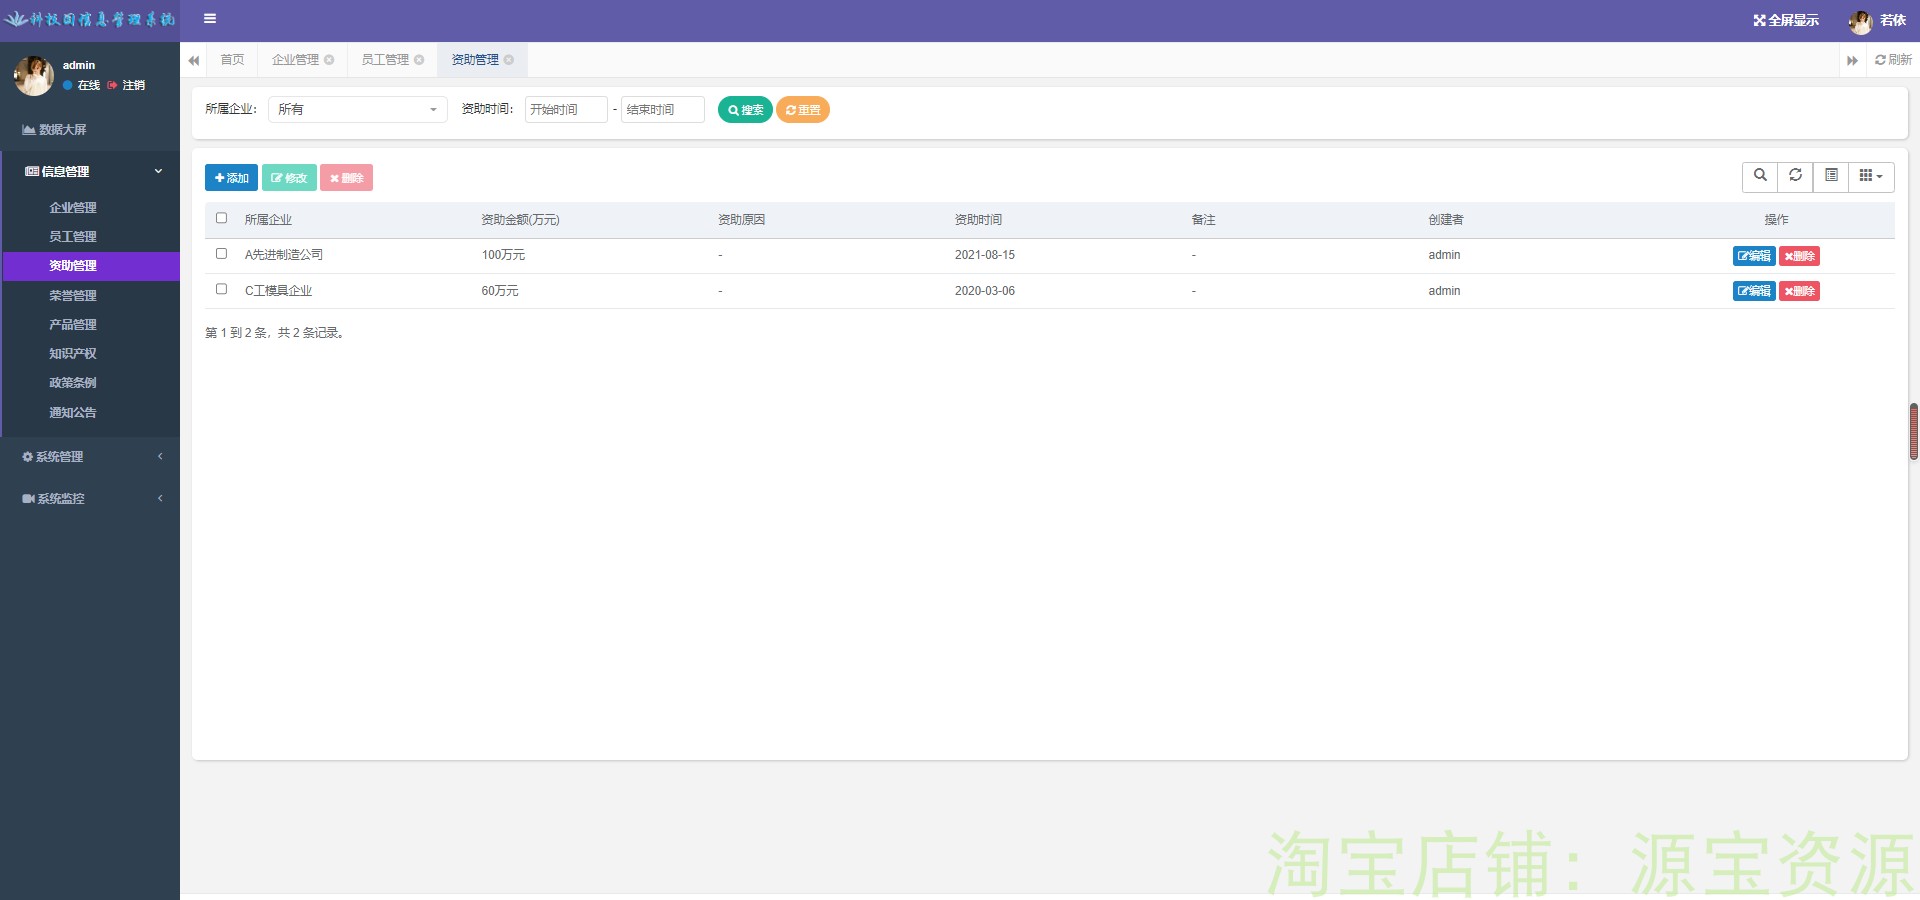Open the user avatar in top bar
The width and height of the screenshot is (1920, 900).
tap(1860, 21)
